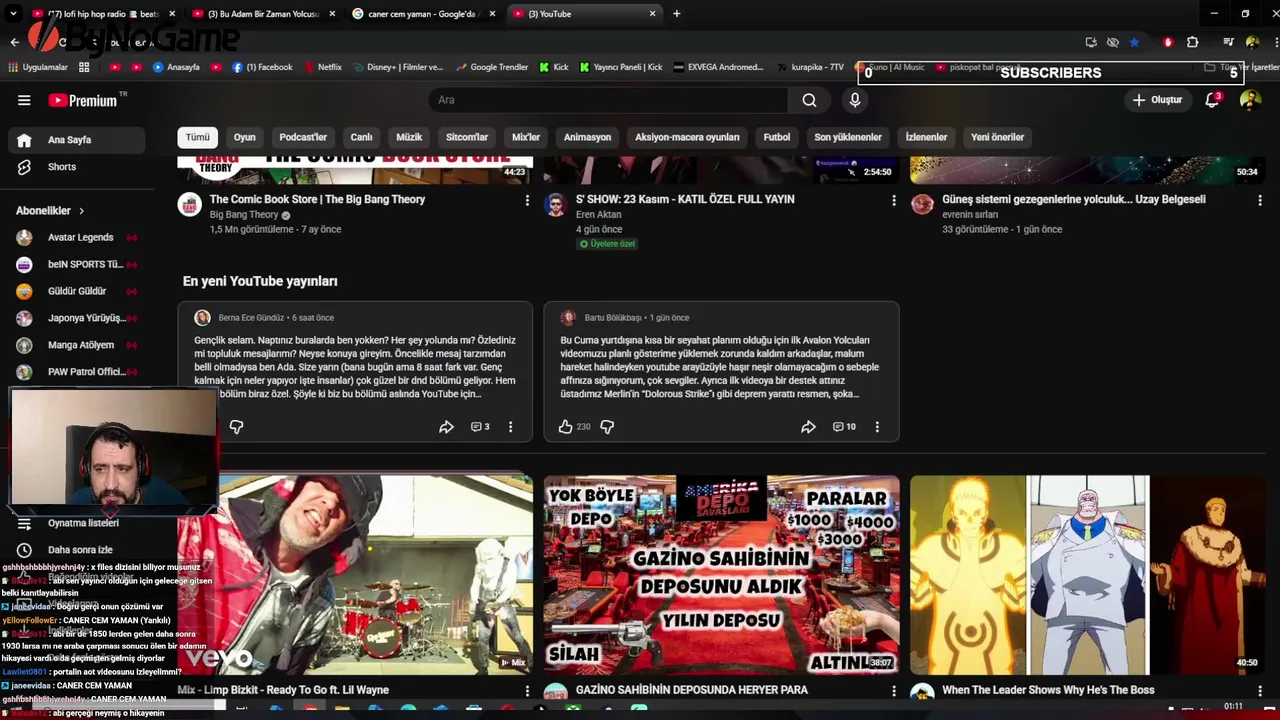
Task: Click Berna Ece Gündüz post author name
Action: 251,318
